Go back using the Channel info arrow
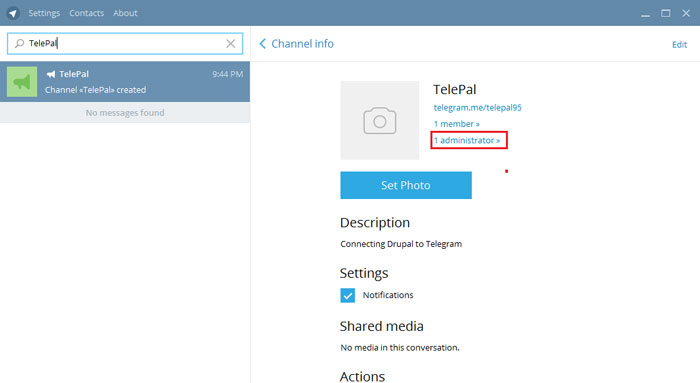Viewport: 700px width, 383px height. [x=262, y=44]
